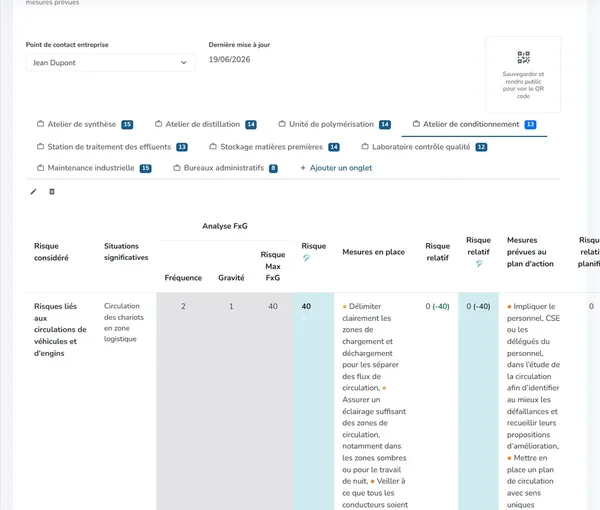Open the Bureaux administratifs tab
The height and width of the screenshot is (510, 600).
[225, 168]
